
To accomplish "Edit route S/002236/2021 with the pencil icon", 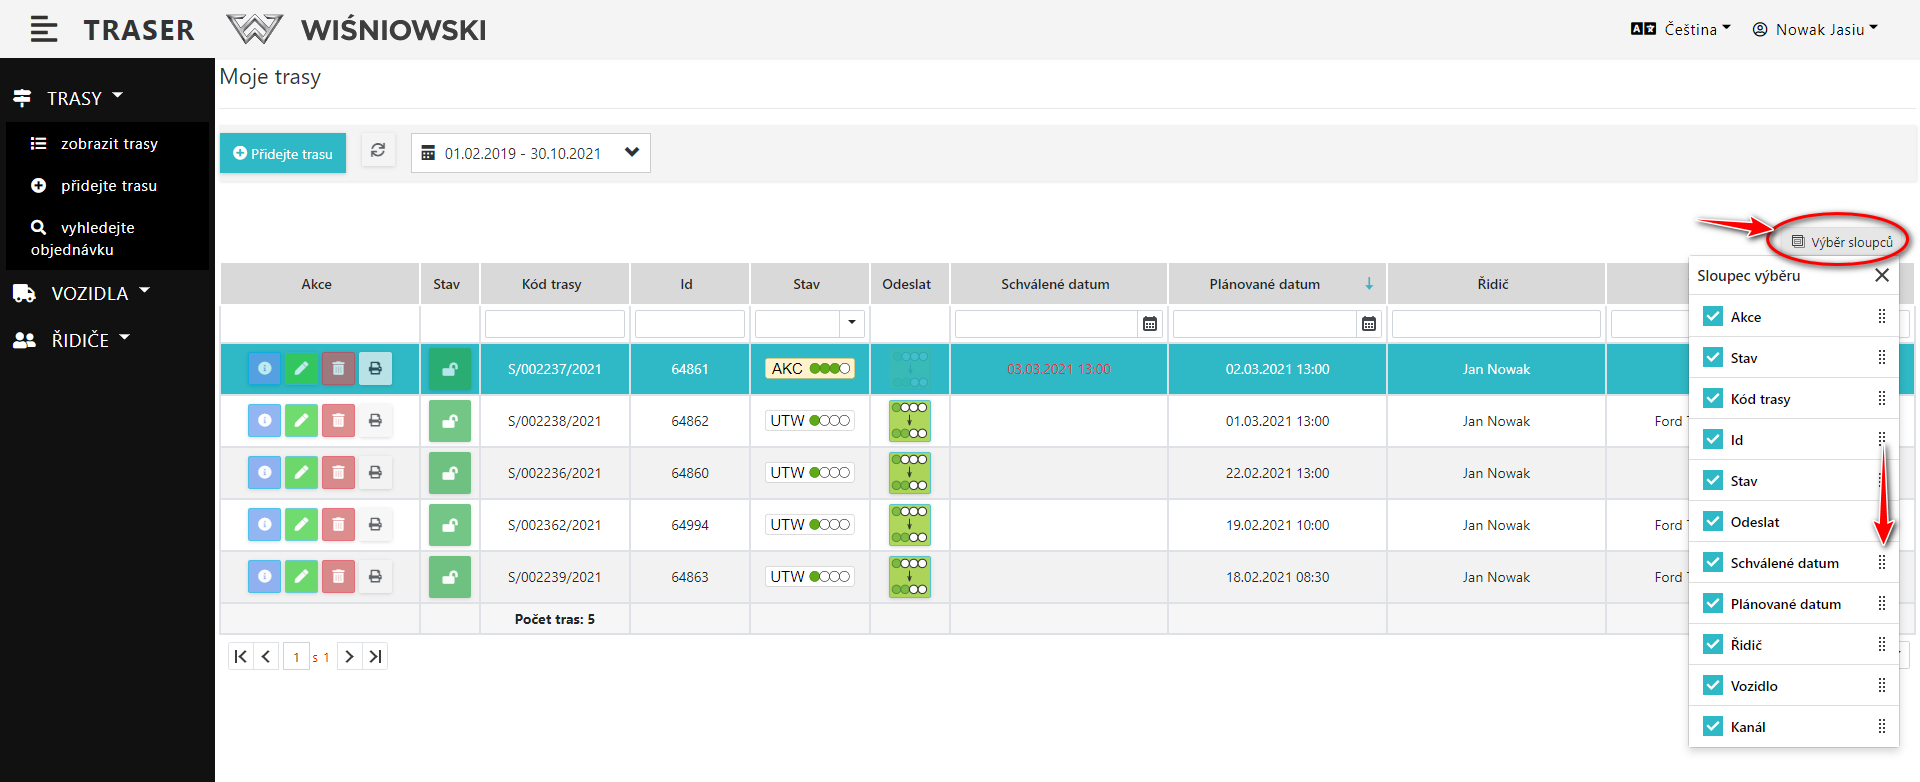I will [x=301, y=473].
